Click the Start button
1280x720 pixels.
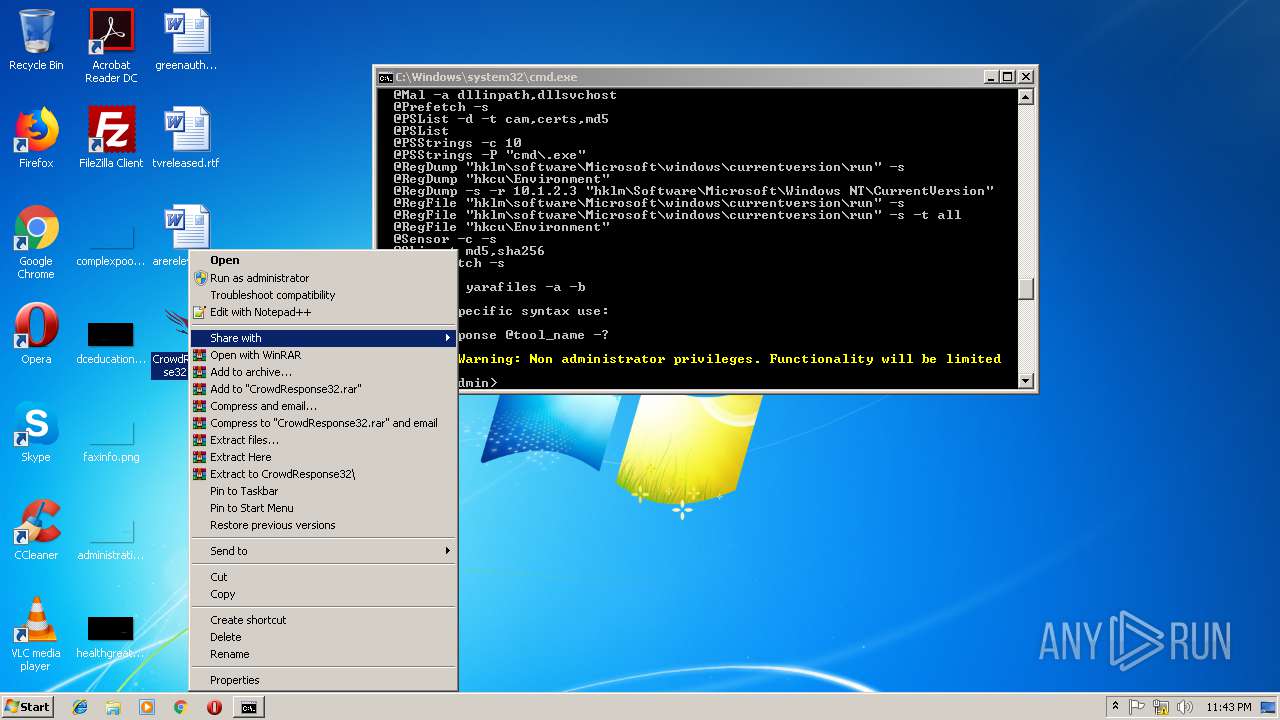point(27,707)
